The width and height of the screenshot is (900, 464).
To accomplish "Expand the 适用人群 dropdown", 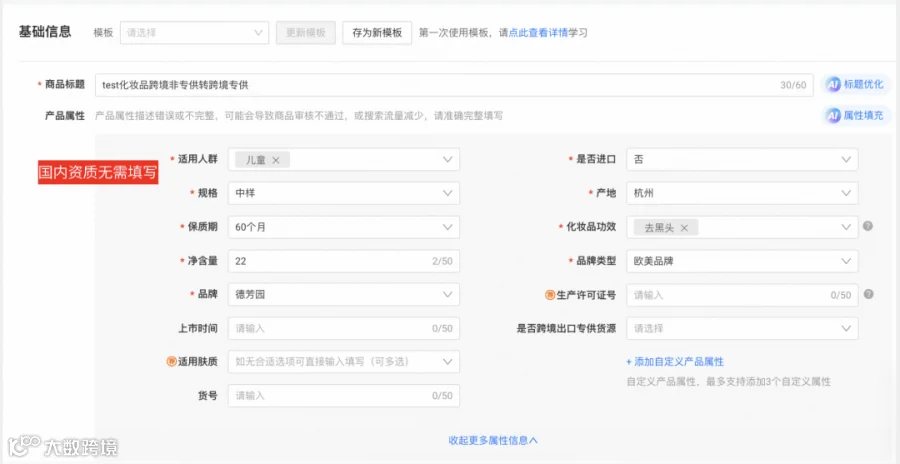I will pyautogui.click(x=344, y=160).
